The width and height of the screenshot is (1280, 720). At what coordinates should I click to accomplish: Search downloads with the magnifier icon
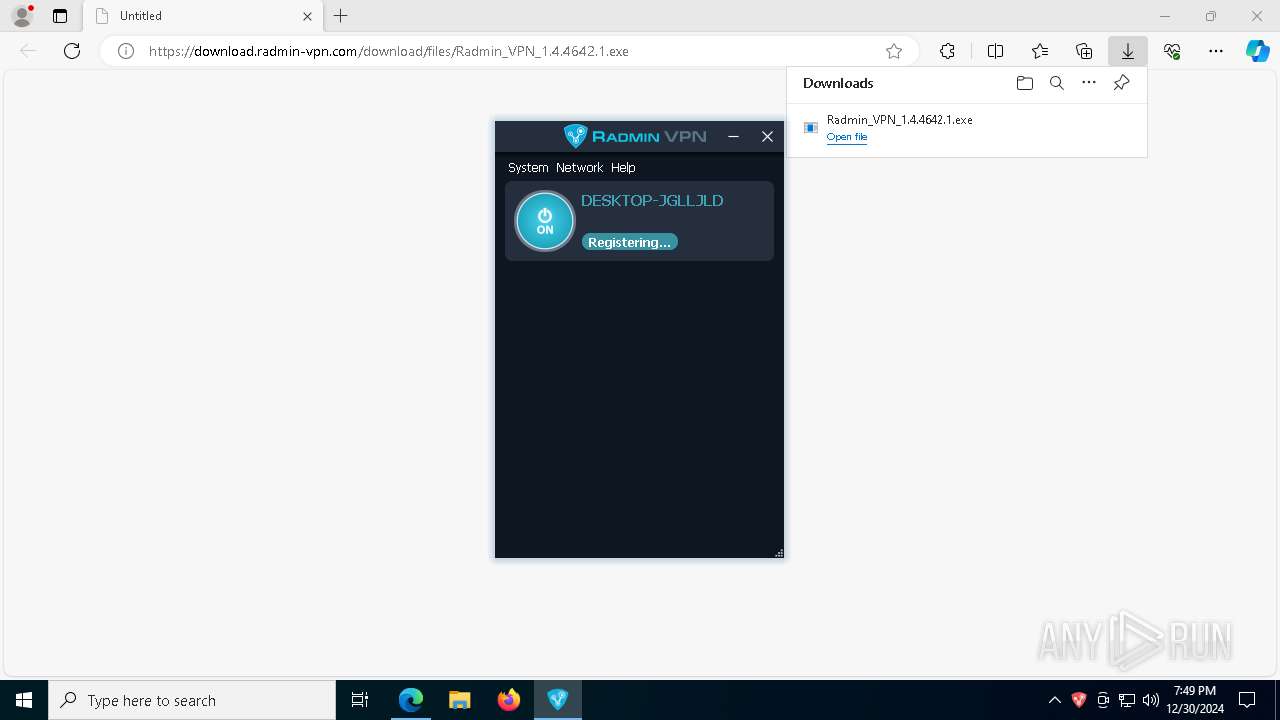click(x=1056, y=83)
